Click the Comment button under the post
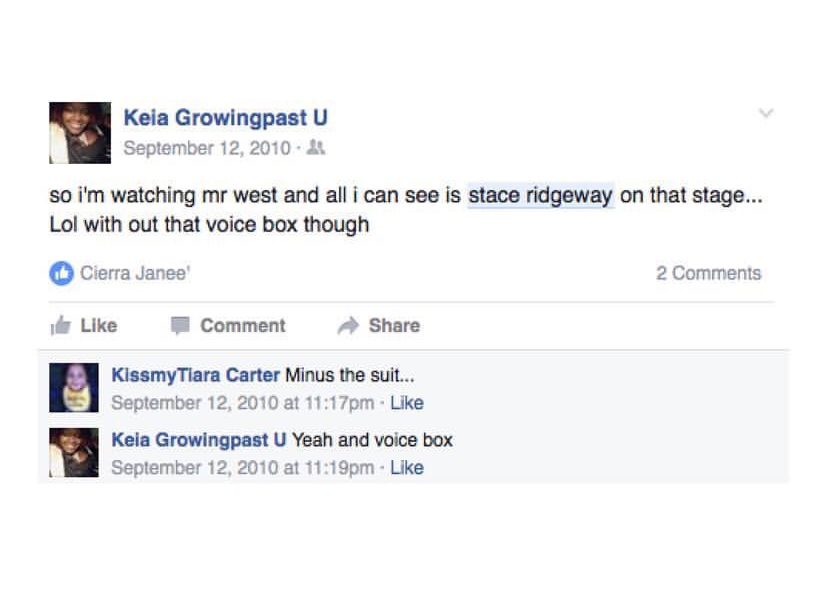Viewport: 831px width, 590px height. pos(228,325)
